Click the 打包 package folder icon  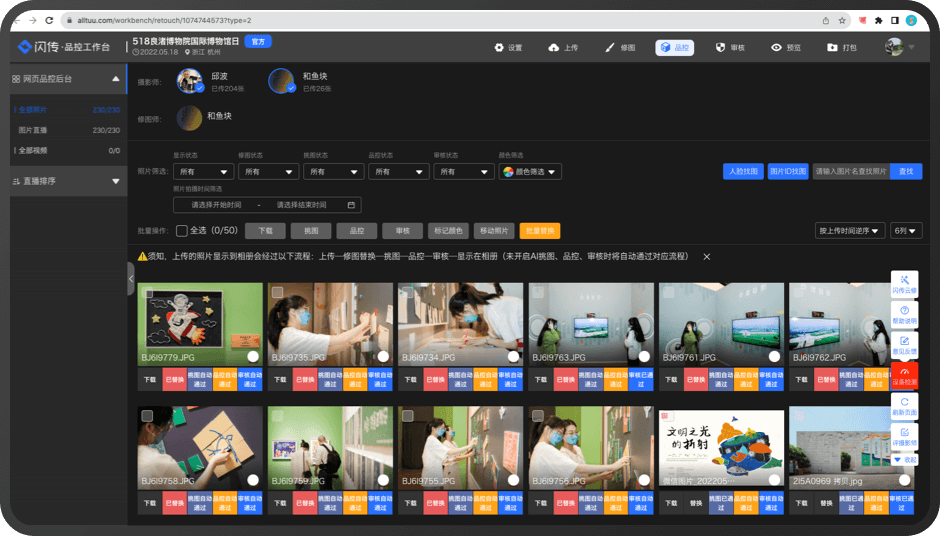(x=841, y=47)
